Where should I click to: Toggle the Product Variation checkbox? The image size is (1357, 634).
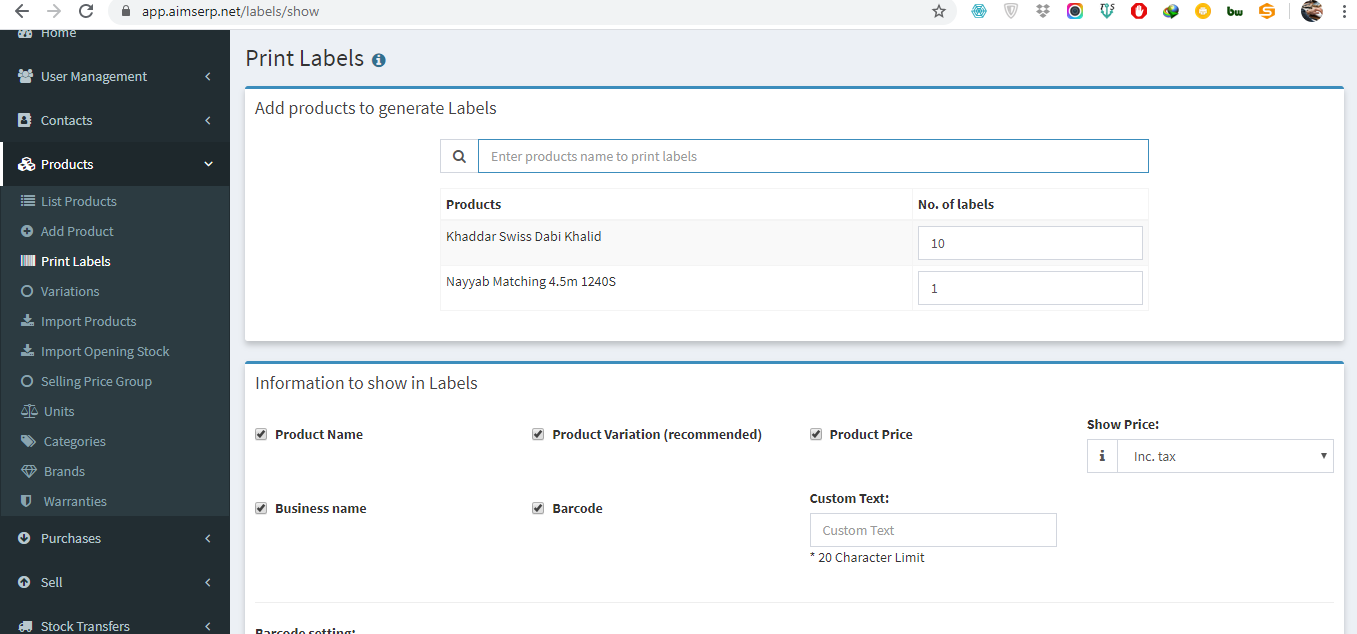538,434
